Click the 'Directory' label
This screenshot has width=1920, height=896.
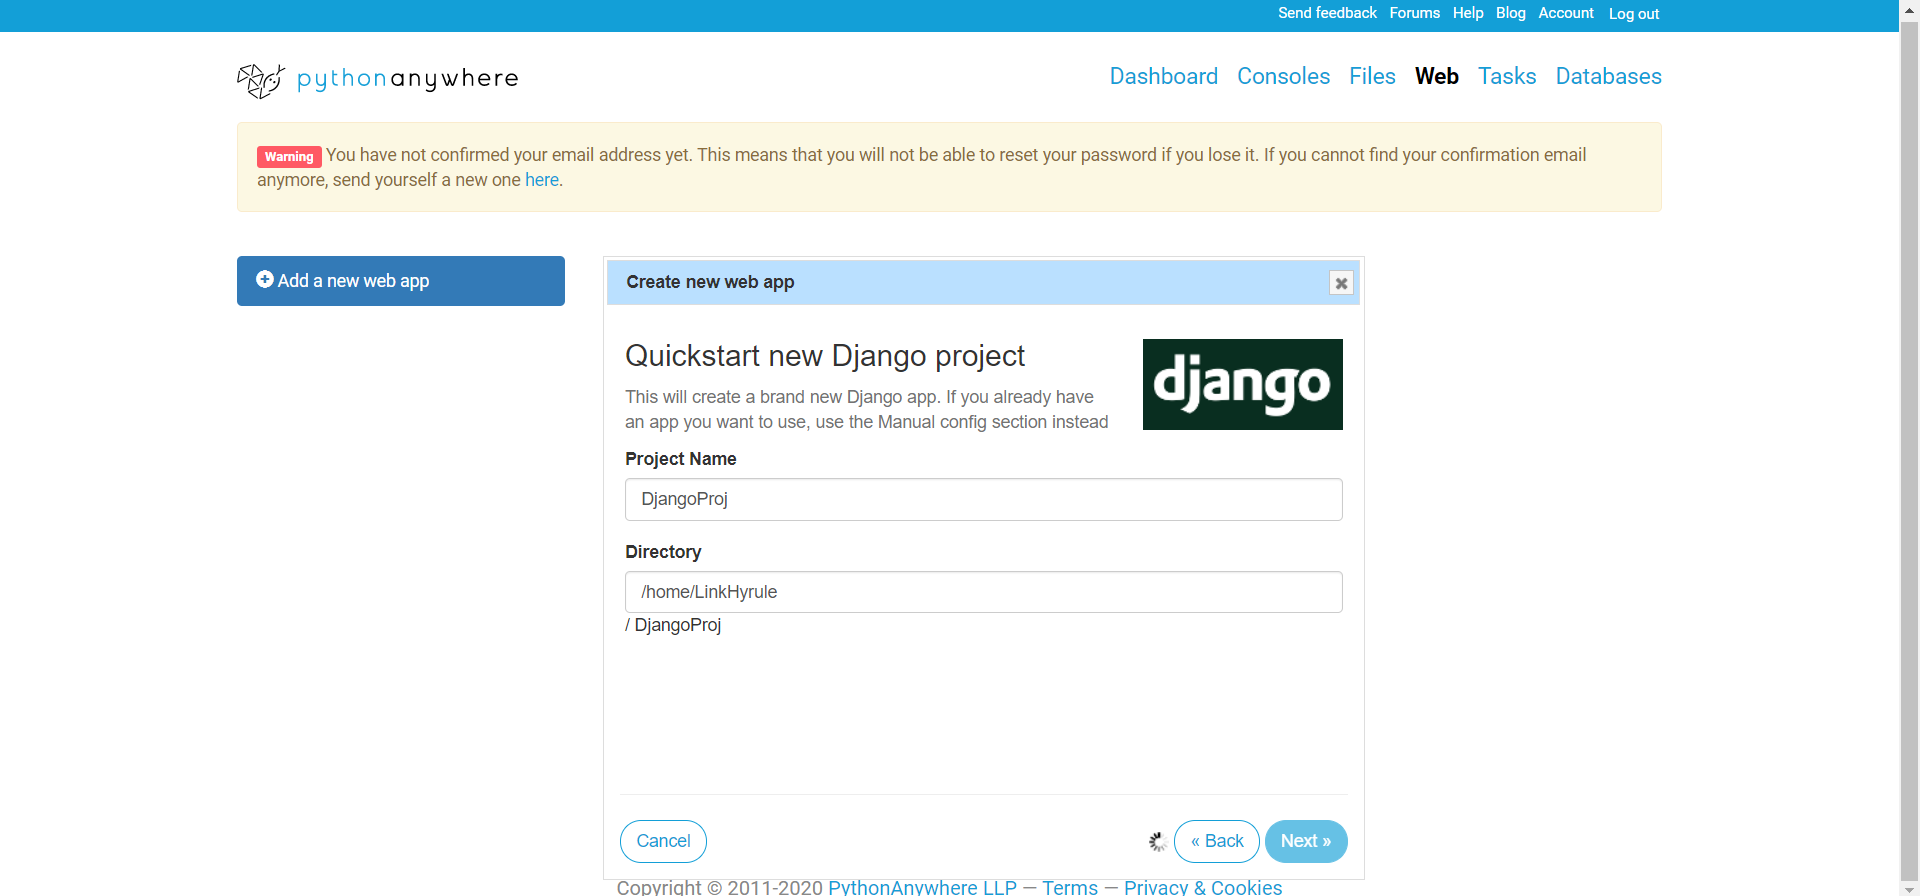pyautogui.click(x=663, y=552)
